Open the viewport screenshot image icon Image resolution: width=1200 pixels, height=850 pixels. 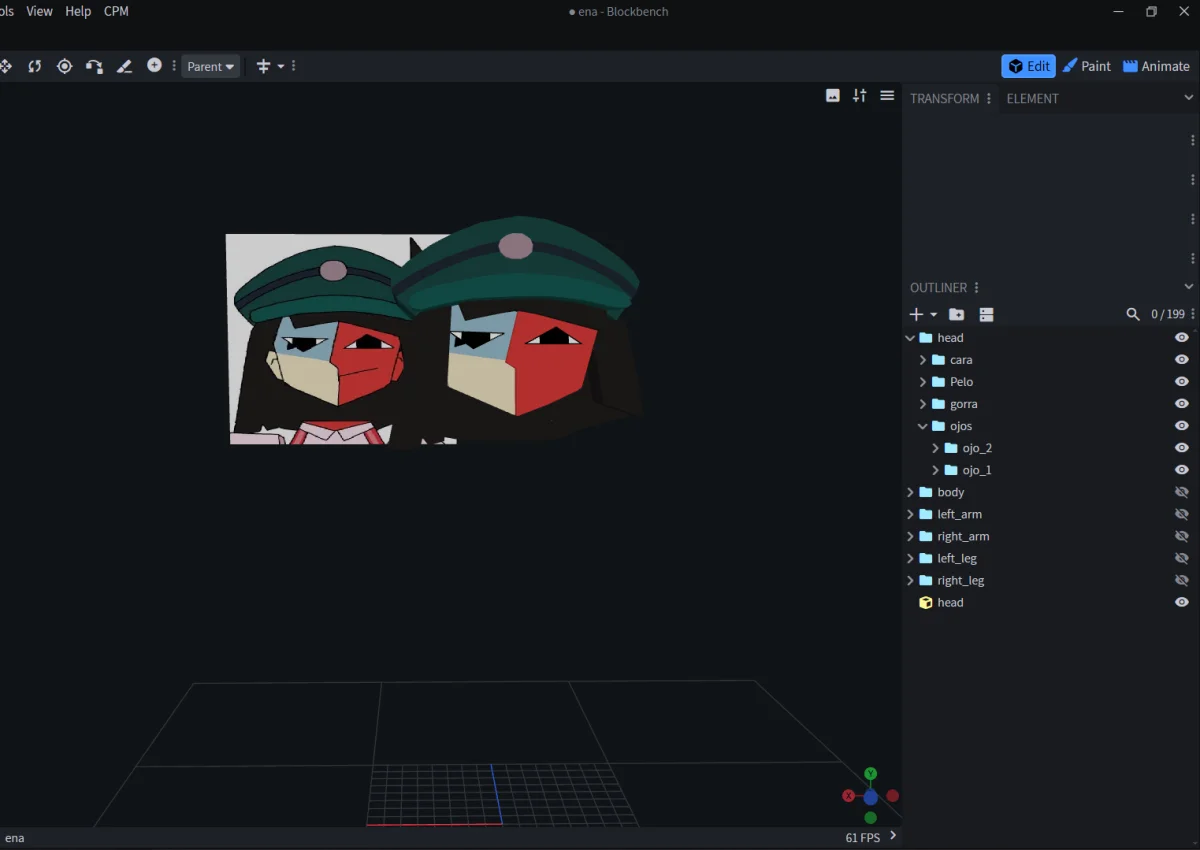click(x=833, y=95)
